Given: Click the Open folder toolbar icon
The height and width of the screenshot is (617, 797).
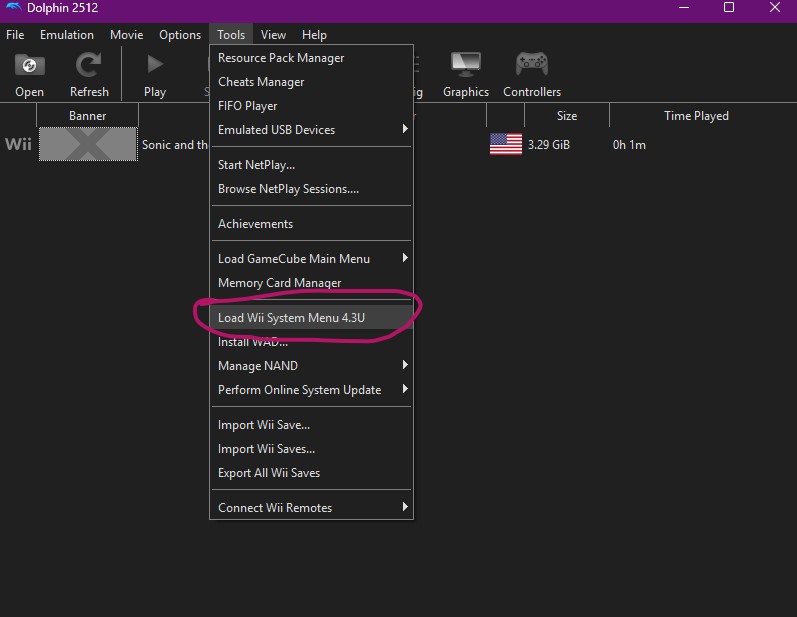Looking at the screenshot, I should click(29, 67).
